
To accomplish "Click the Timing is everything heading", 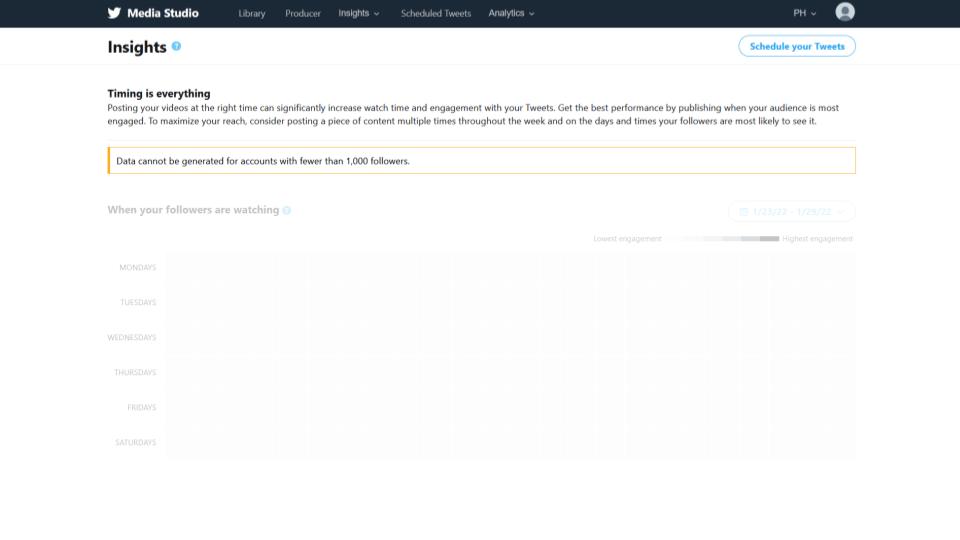I will point(159,93).
